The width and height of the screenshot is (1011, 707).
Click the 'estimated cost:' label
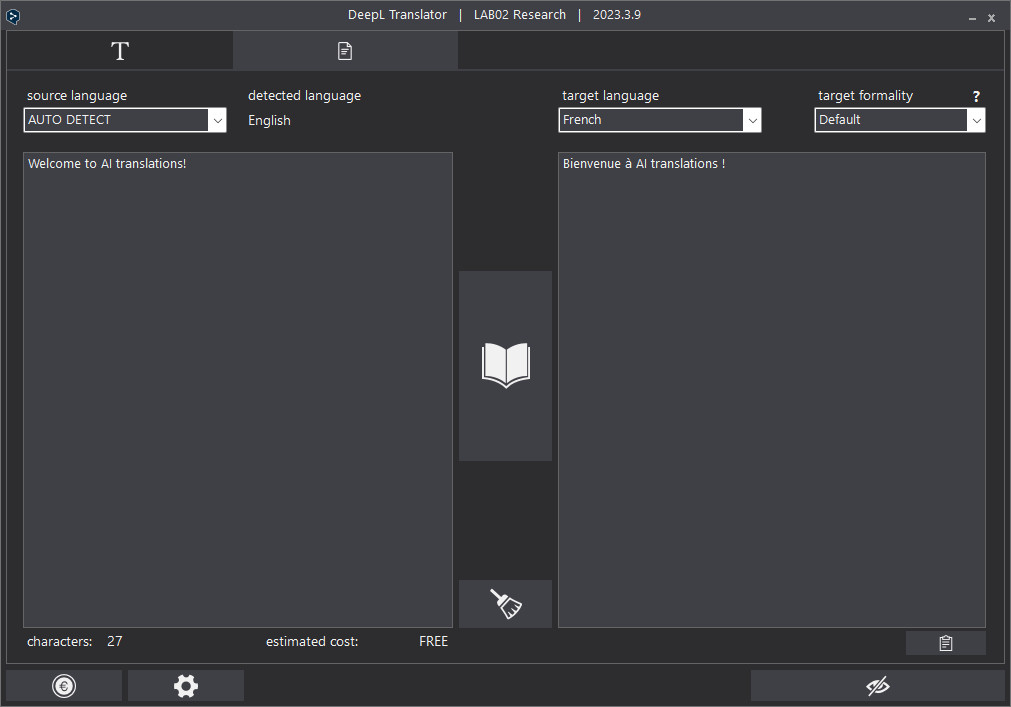tap(312, 641)
